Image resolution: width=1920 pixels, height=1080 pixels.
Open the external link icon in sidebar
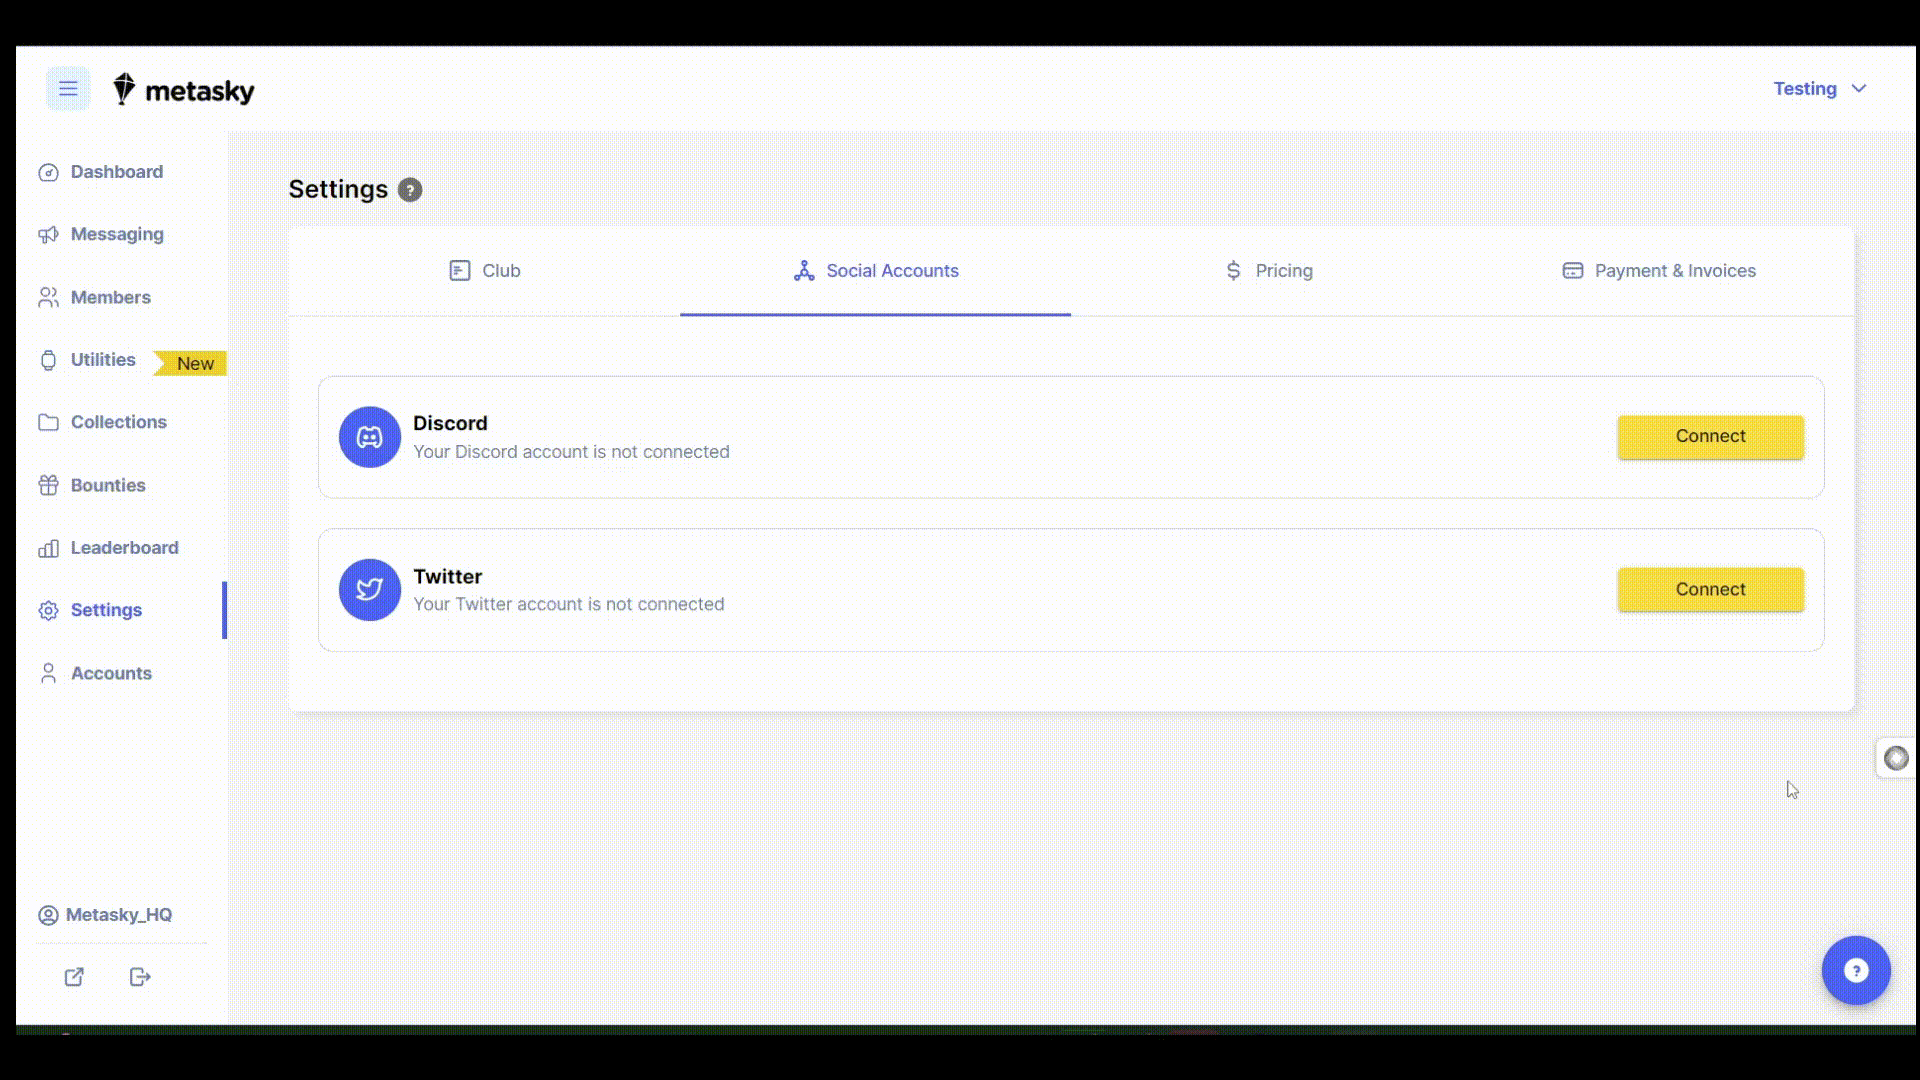tap(74, 977)
